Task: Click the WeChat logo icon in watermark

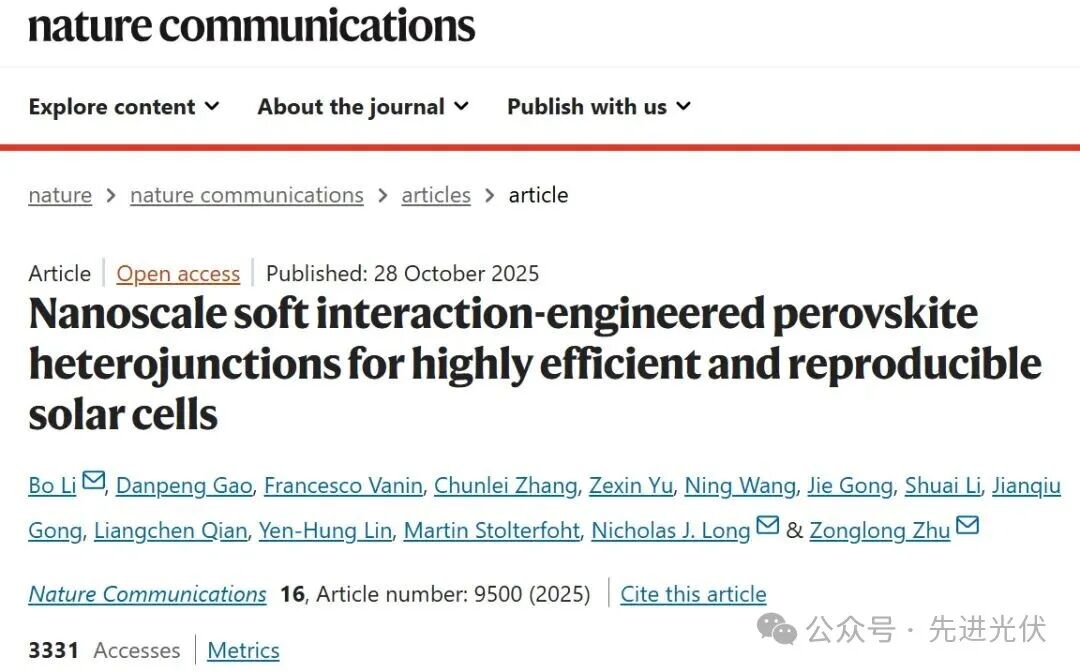Action: point(777,629)
